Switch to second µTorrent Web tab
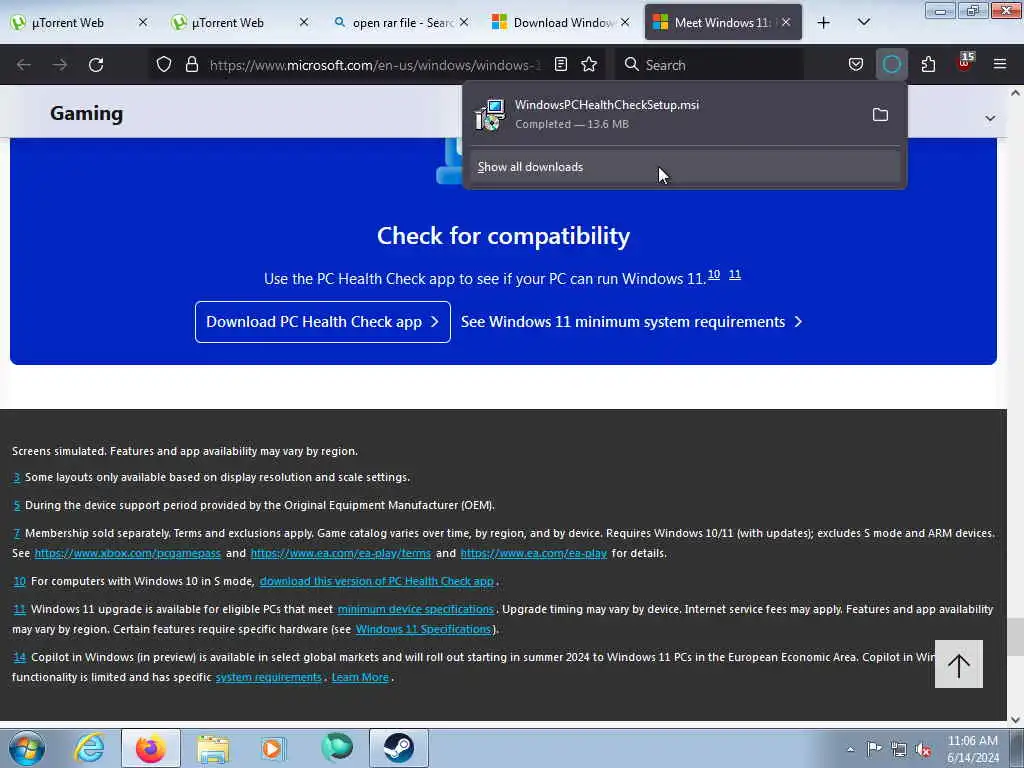Screen dimensions: 1024x768 pyautogui.click(x=227, y=23)
